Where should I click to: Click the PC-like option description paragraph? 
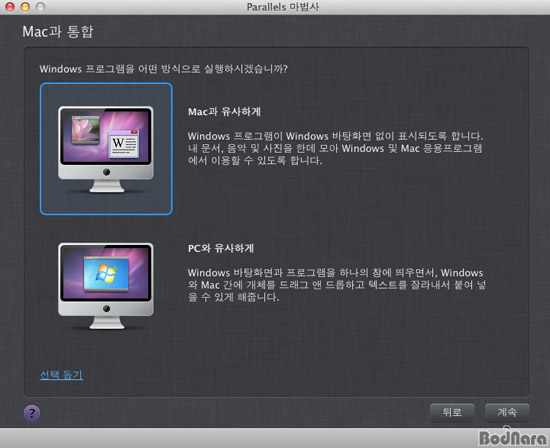pos(337,285)
